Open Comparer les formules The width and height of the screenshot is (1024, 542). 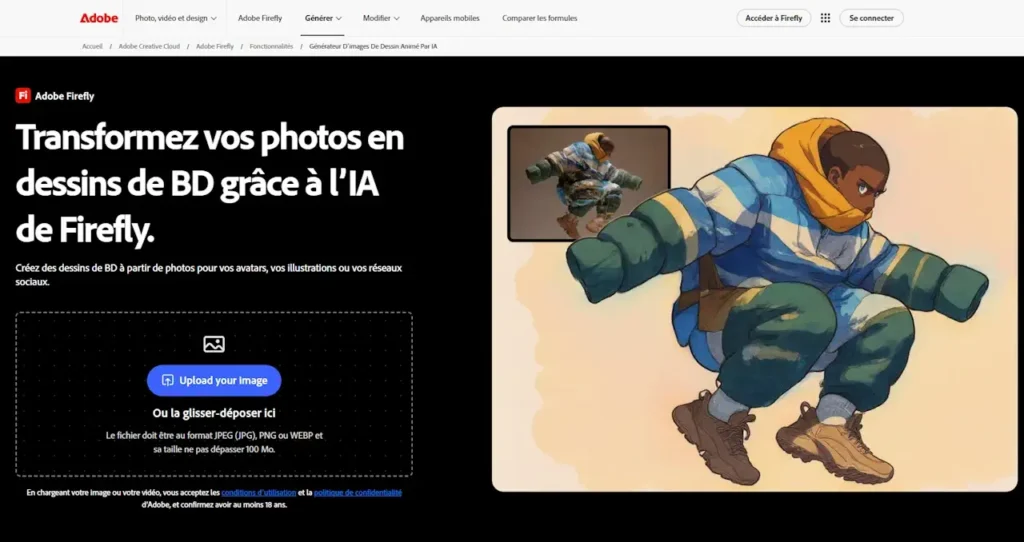pos(539,18)
